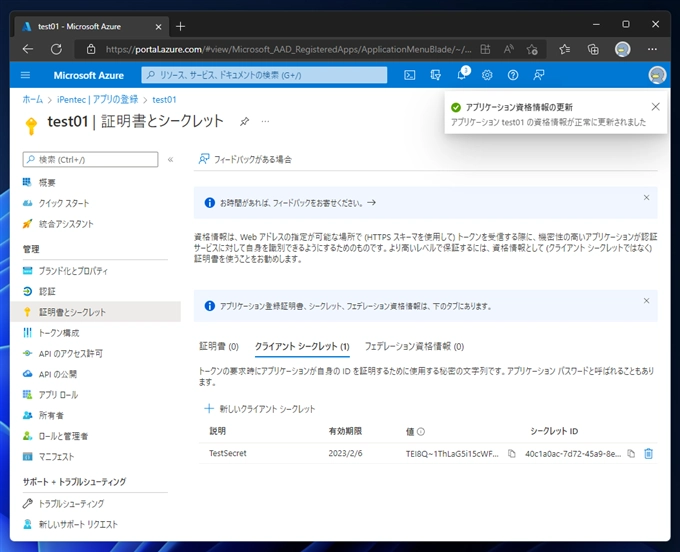Viewport: 680px width, 552px height.
Task: Open portal settings gear icon
Action: 487,75
